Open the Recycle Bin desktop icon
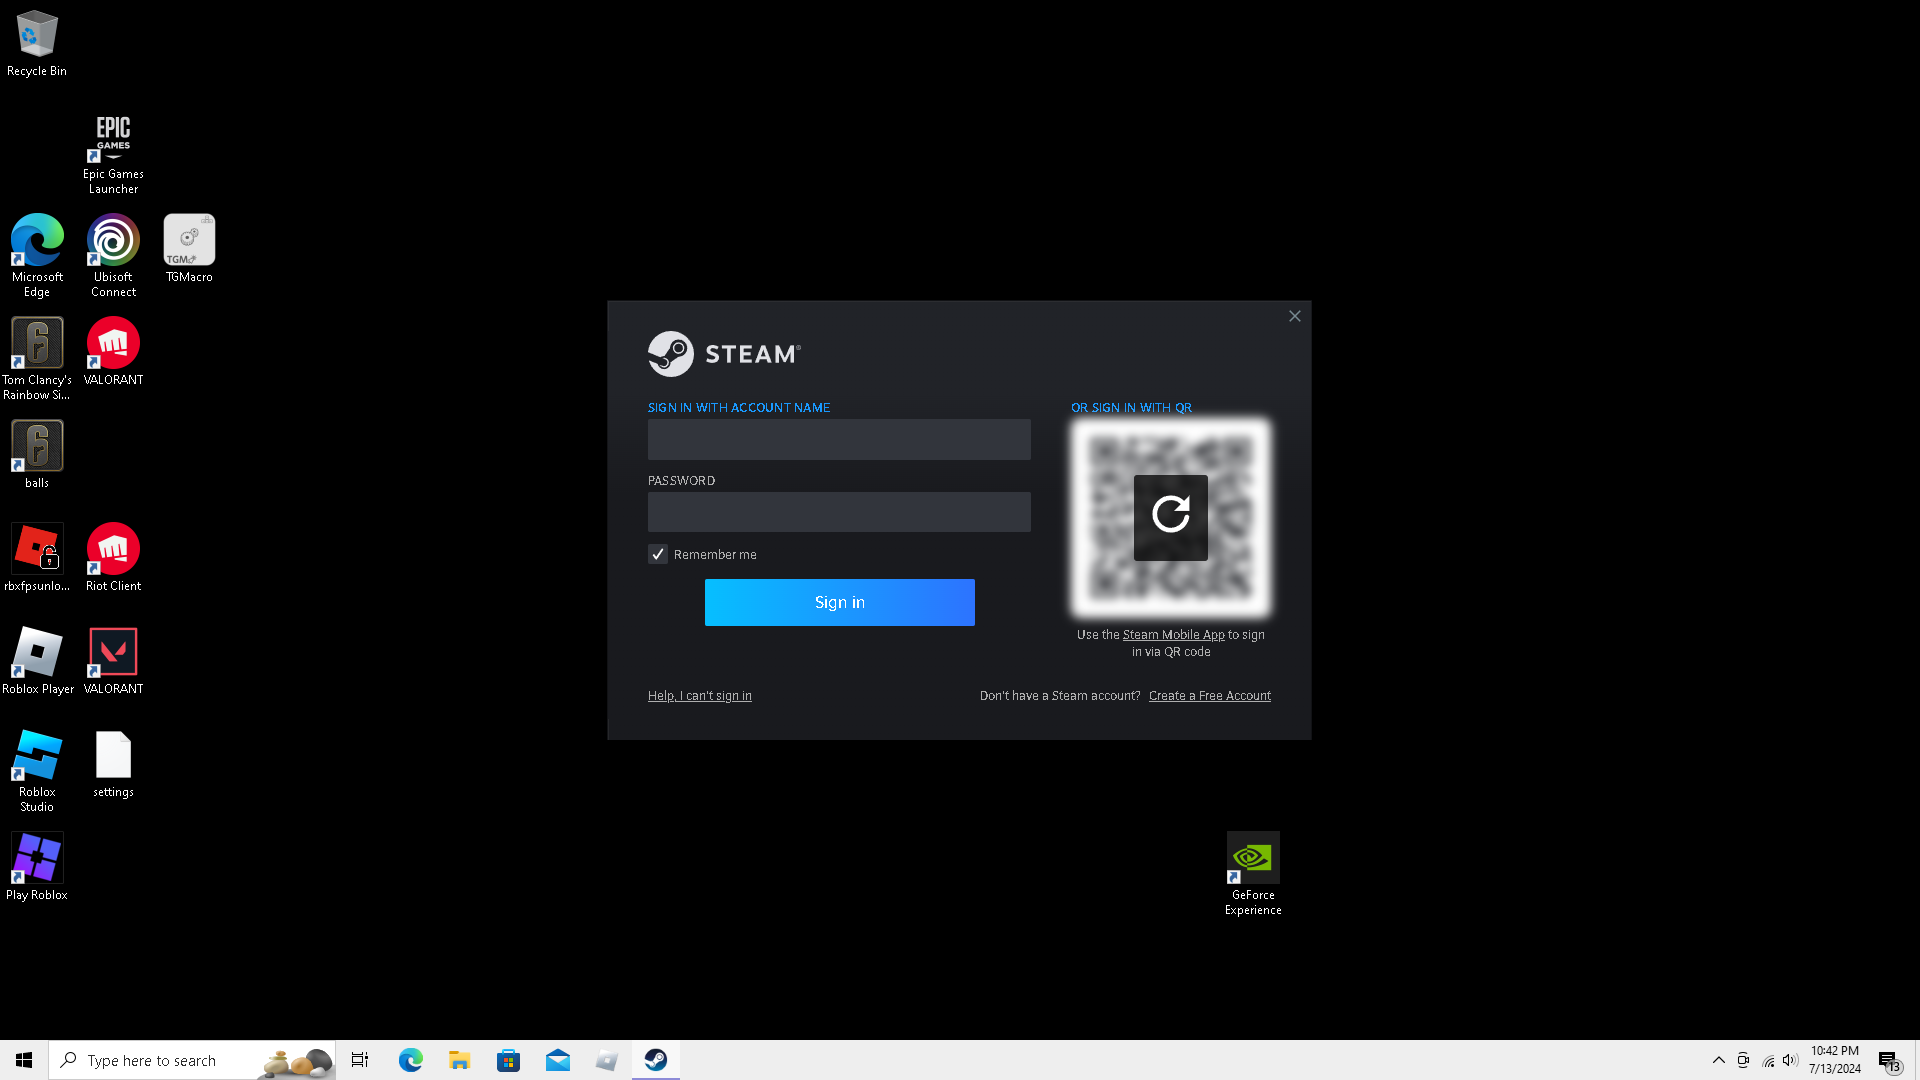1920x1080 pixels. [x=37, y=44]
